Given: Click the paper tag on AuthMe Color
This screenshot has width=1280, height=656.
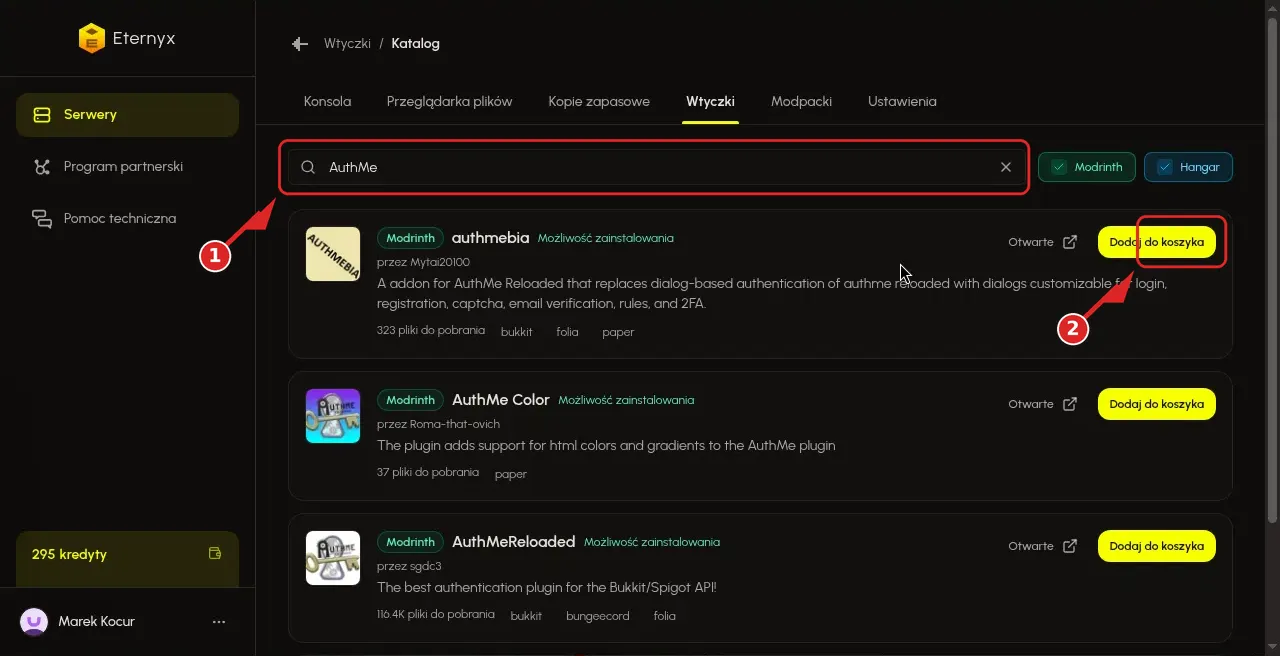Looking at the screenshot, I should pos(511,474).
